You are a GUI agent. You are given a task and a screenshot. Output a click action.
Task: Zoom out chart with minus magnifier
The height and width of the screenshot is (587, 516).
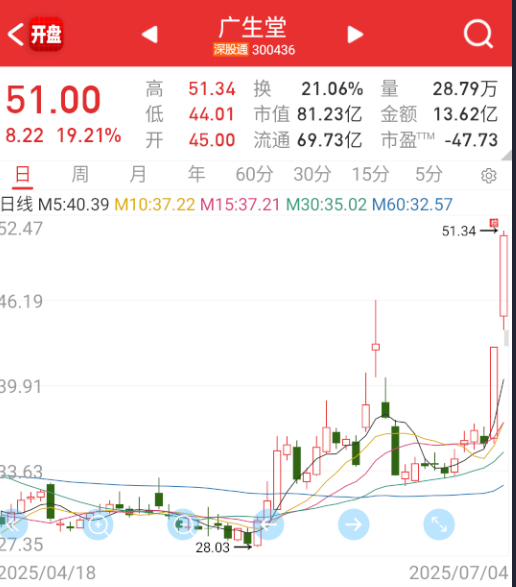[x=183, y=524]
